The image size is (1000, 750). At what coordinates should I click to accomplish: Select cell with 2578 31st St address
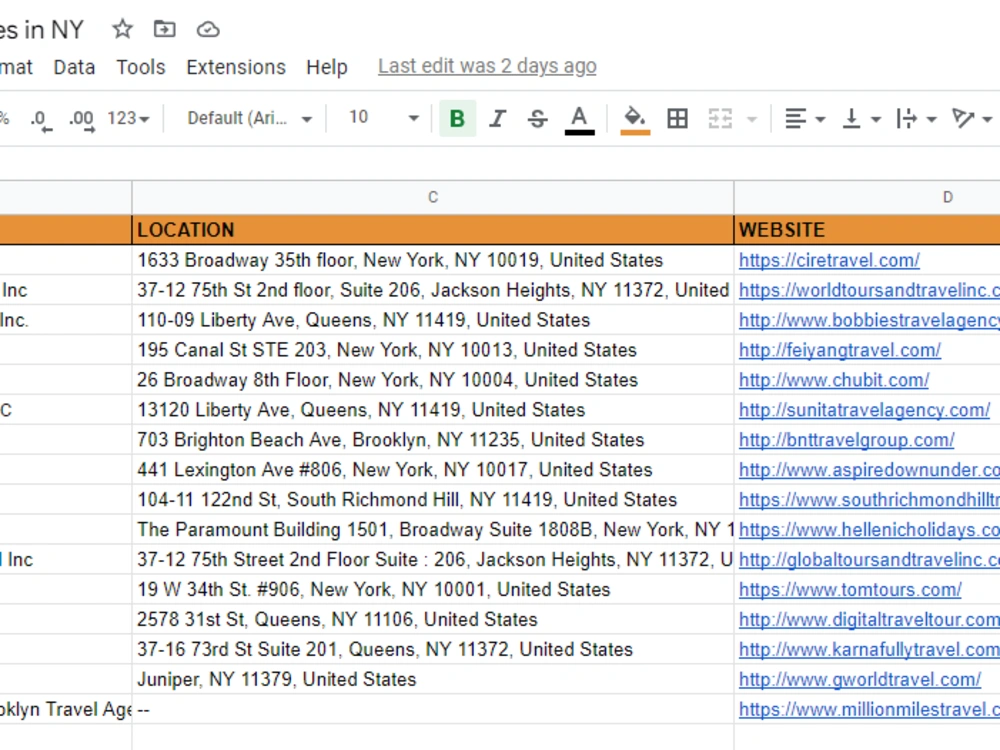point(433,620)
